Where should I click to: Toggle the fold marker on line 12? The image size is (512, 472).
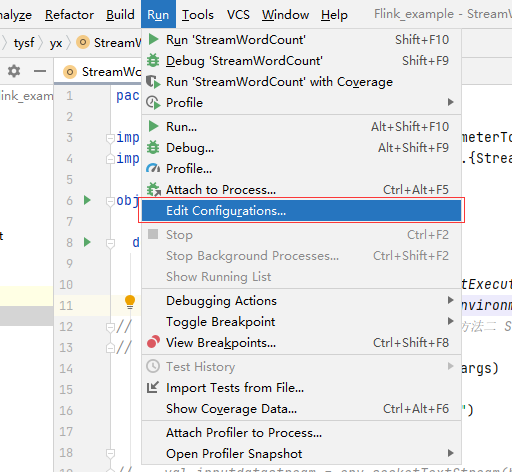click(x=110, y=327)
